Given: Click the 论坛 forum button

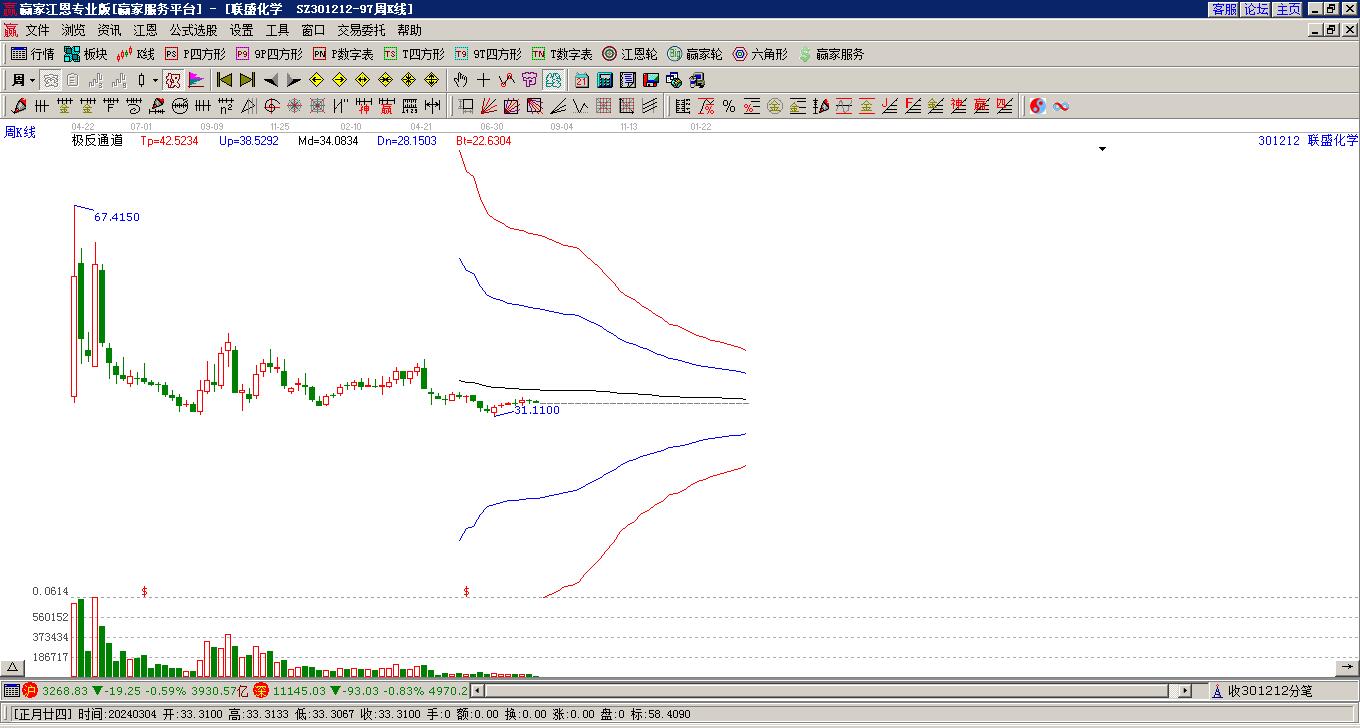Looking at the screenshot, I should click(x=1256, y=9).
